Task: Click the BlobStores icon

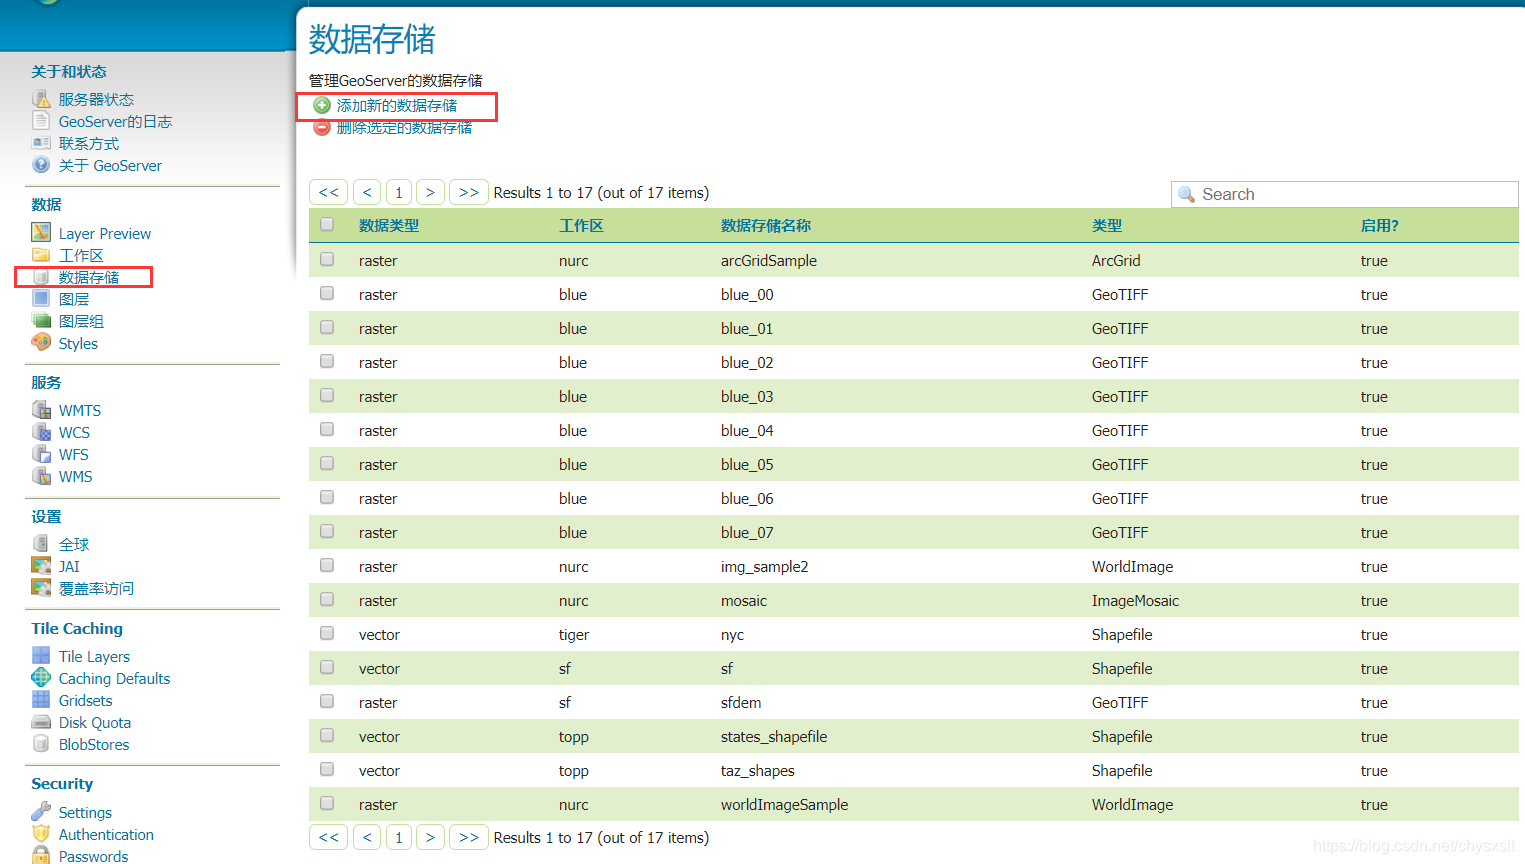Action: click(41, 744)
